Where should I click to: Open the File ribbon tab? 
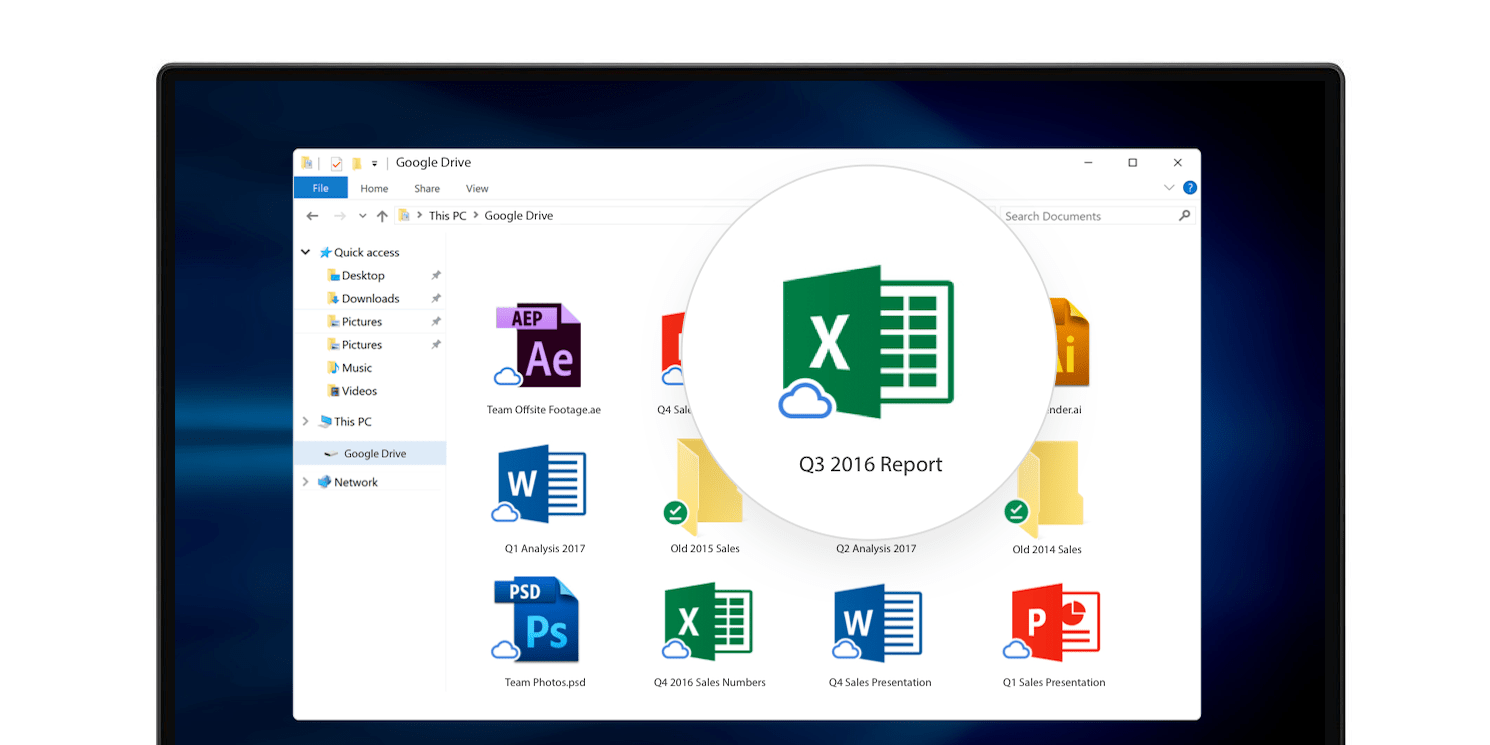(x=320, y=188)
